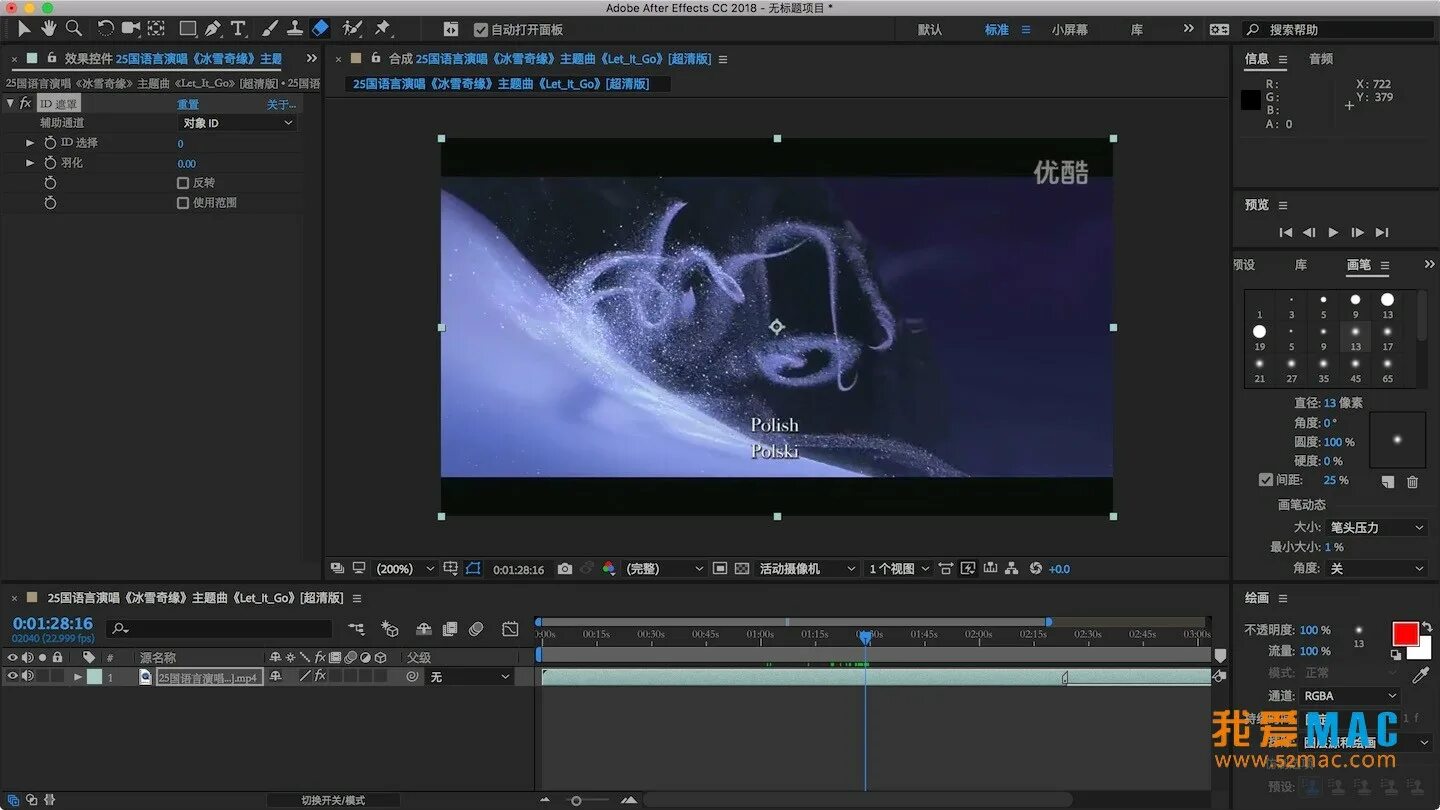Open the 音频 panel tab
1440x810 pixels.
(1321, 59)
